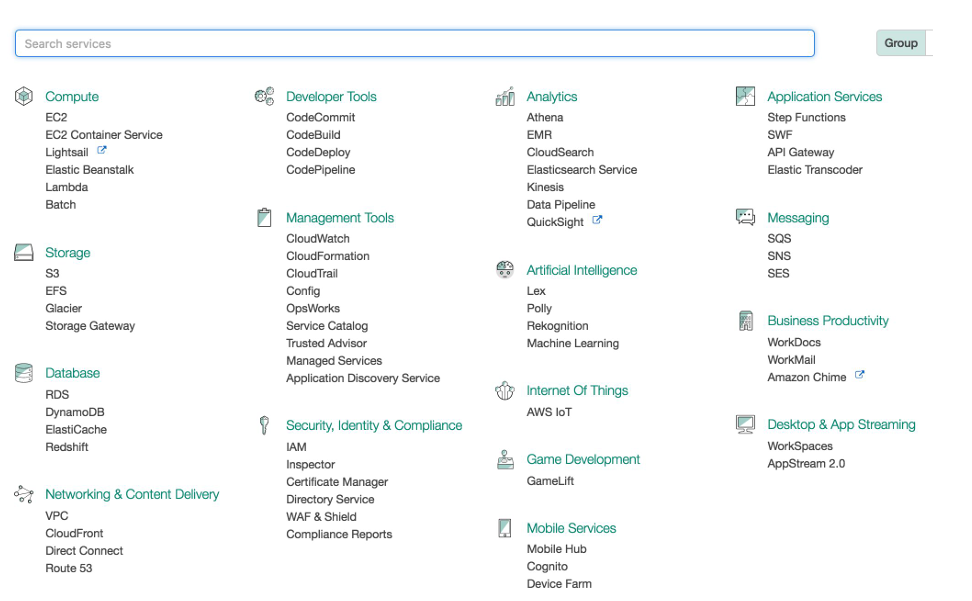
Task: Open the VPC service
Action: tap(56, 515)
